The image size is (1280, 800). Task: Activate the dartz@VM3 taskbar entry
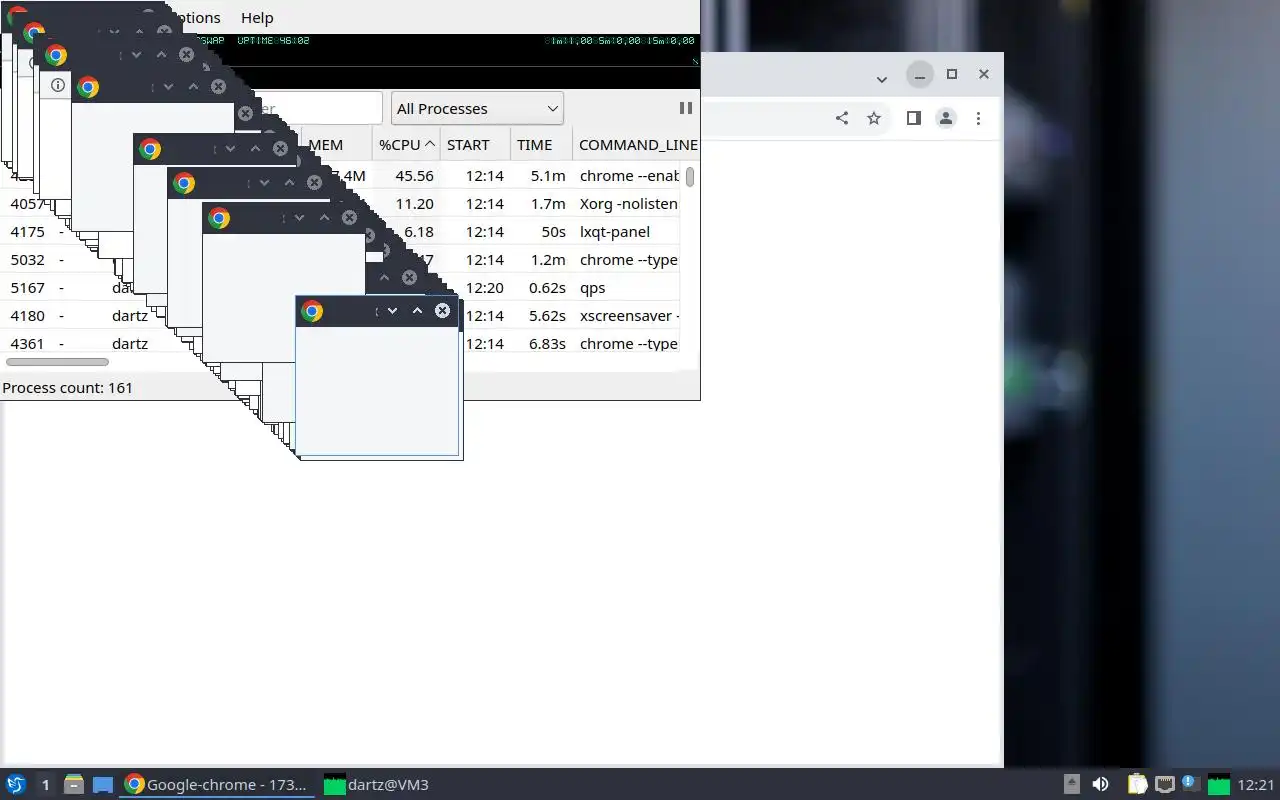(x=378, y=784)
